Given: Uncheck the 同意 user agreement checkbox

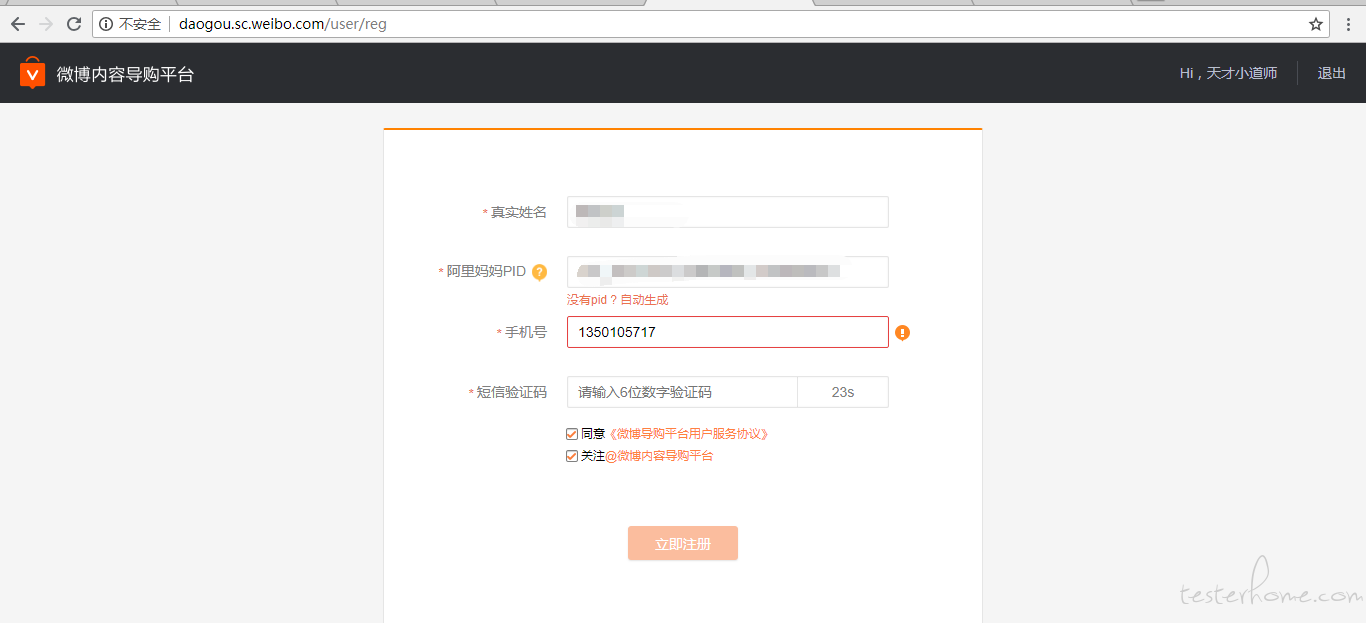Looking at the screenshot, I should (x=572, y=434).
